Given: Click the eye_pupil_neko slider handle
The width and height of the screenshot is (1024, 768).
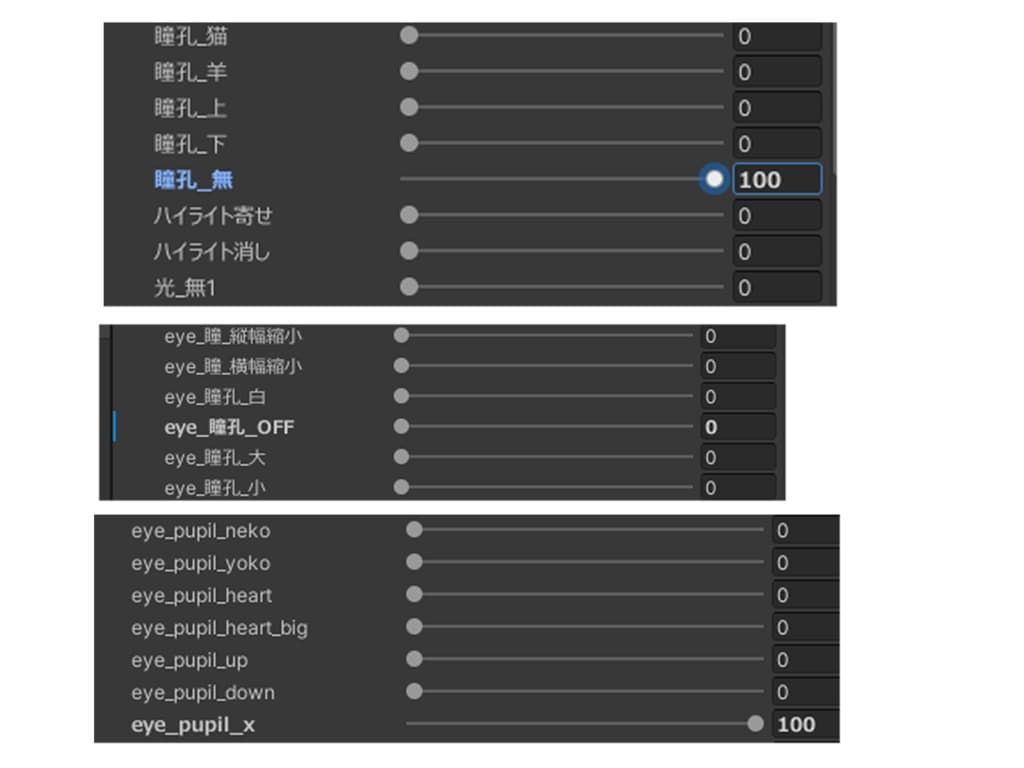Looking at the screenshot, I should coord(414,530).
